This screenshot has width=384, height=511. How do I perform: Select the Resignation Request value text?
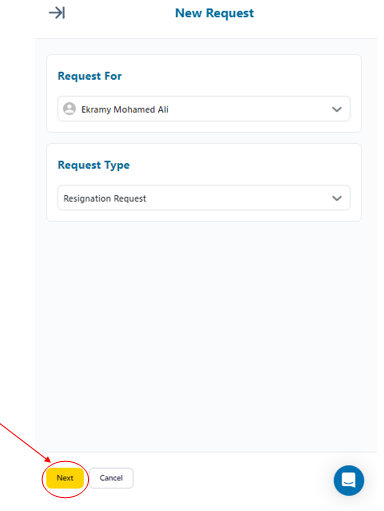pyautogui.click(x=105, y=199)
